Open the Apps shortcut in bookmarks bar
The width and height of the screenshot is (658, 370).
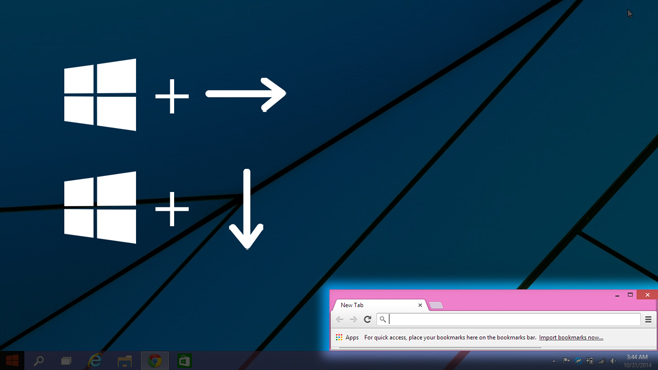(347, 337)
